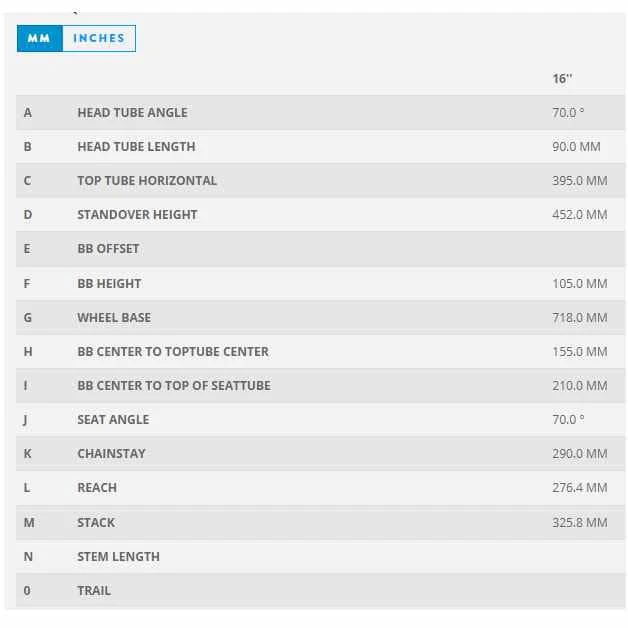Click the Wheel Base row label
This screenshot has width=628, height=628.
click(114, 318)
